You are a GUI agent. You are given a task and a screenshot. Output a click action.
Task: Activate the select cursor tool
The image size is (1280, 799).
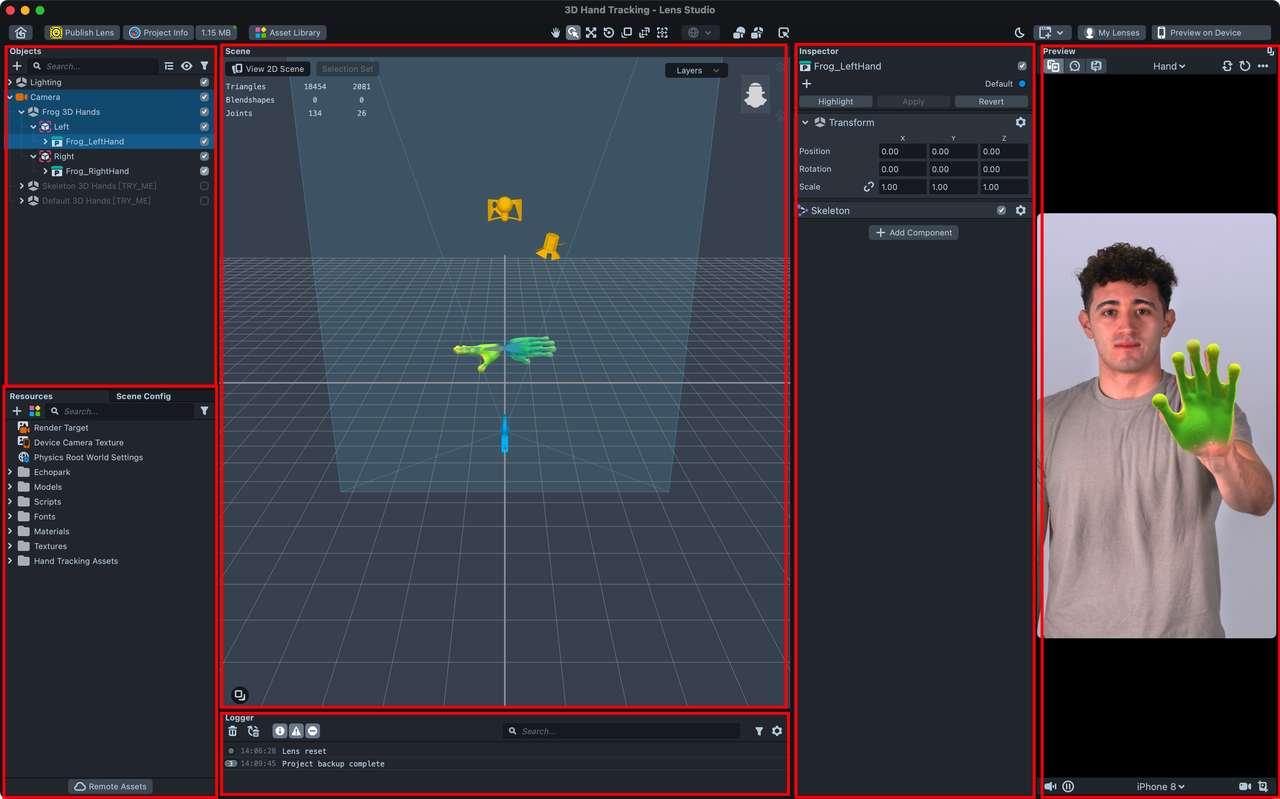pos(573,33)
